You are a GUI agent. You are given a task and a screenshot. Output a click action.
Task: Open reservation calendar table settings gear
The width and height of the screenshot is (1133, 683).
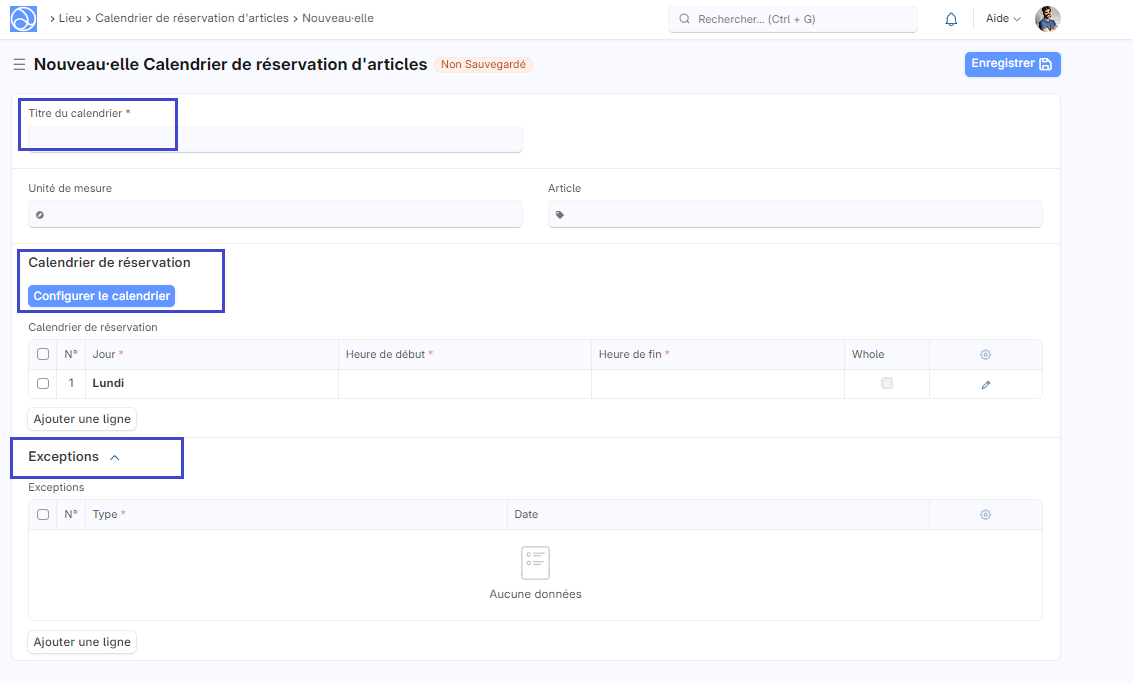[x=985, y=355]
